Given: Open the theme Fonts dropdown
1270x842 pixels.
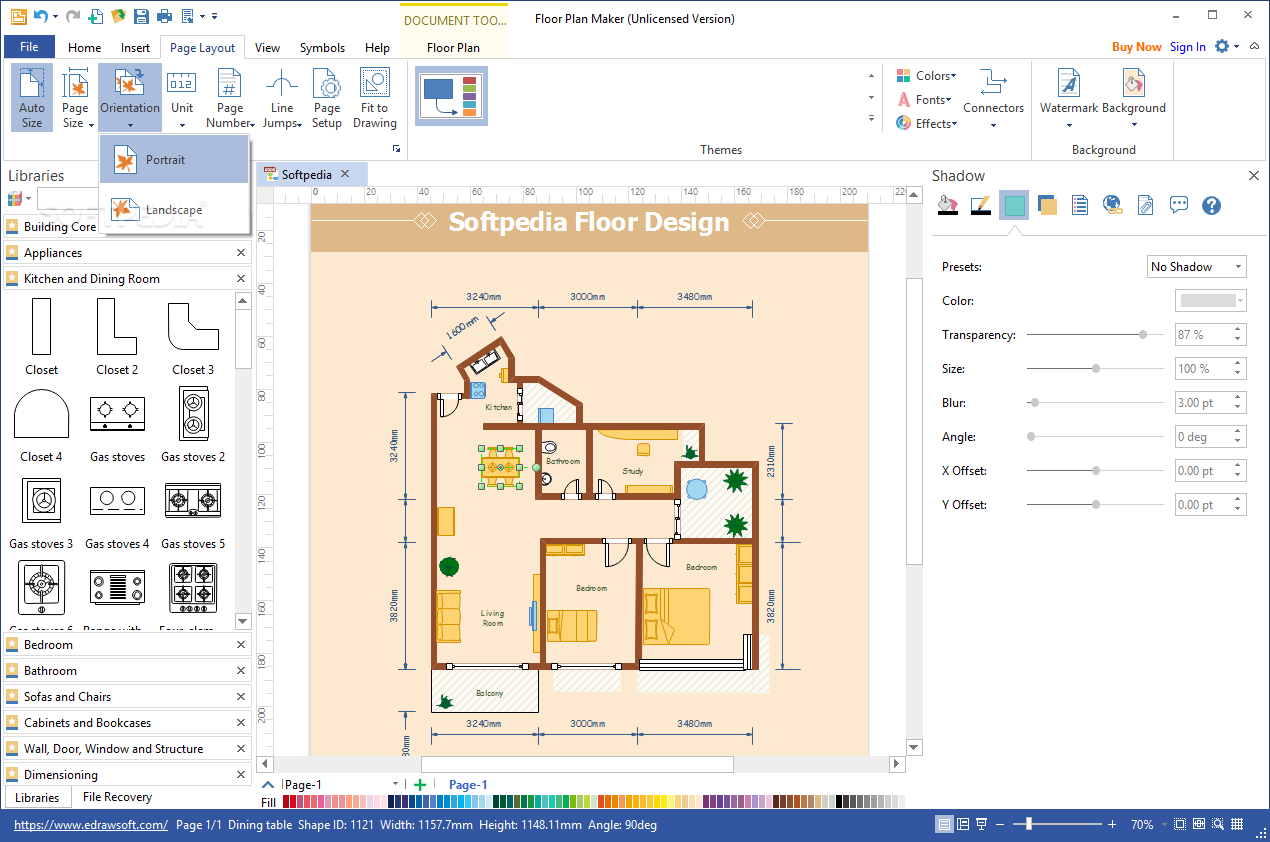Looking at the screenshot, I should (x=924, y=100).
